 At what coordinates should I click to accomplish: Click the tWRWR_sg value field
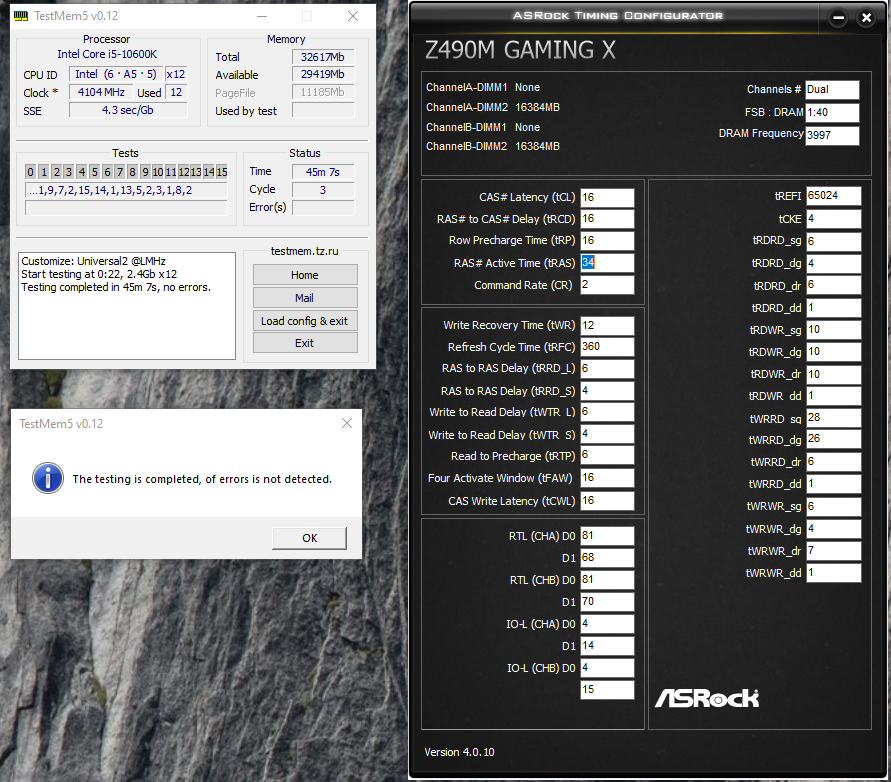pyautogui.click(x=834, y=506)
